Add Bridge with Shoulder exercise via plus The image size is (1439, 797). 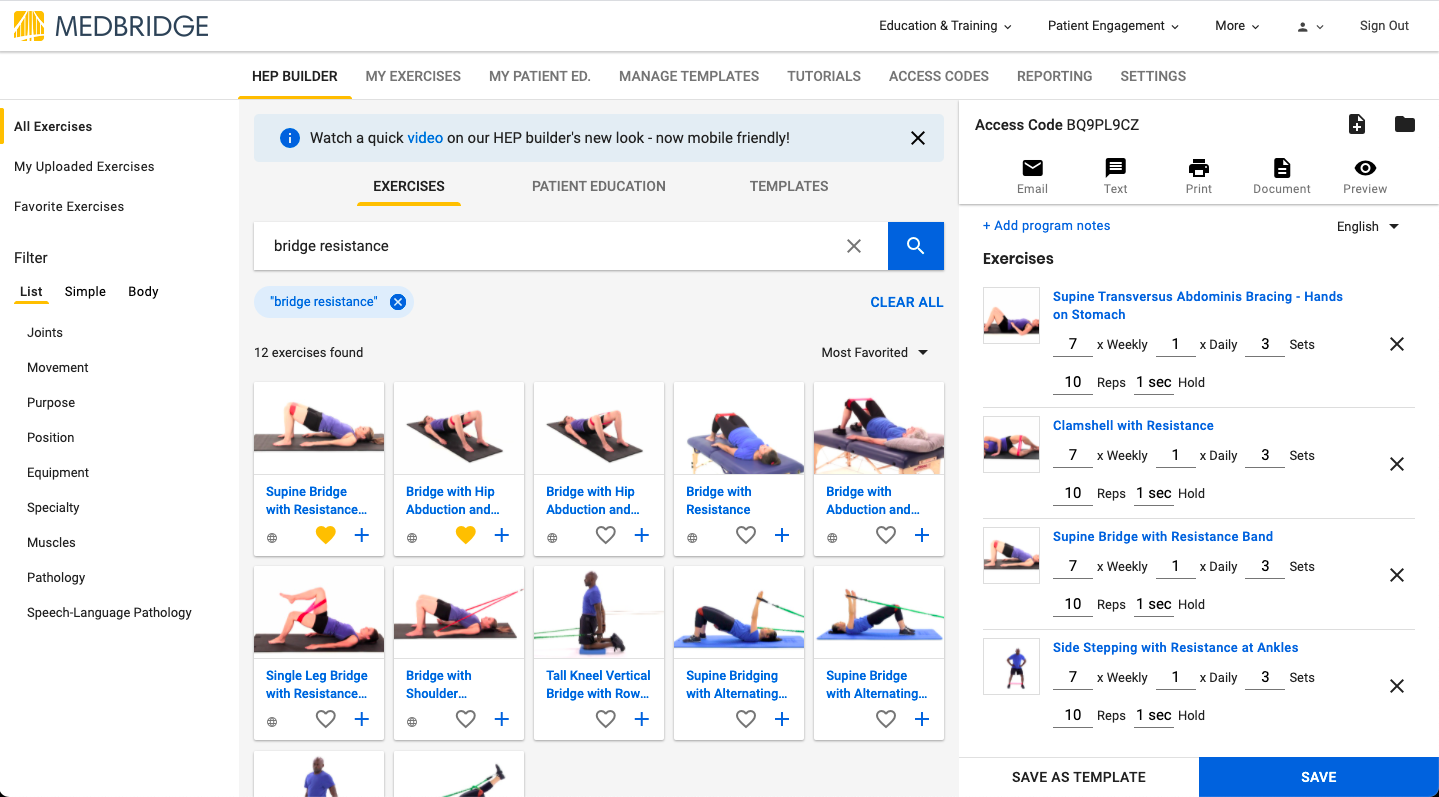point(502,719)
